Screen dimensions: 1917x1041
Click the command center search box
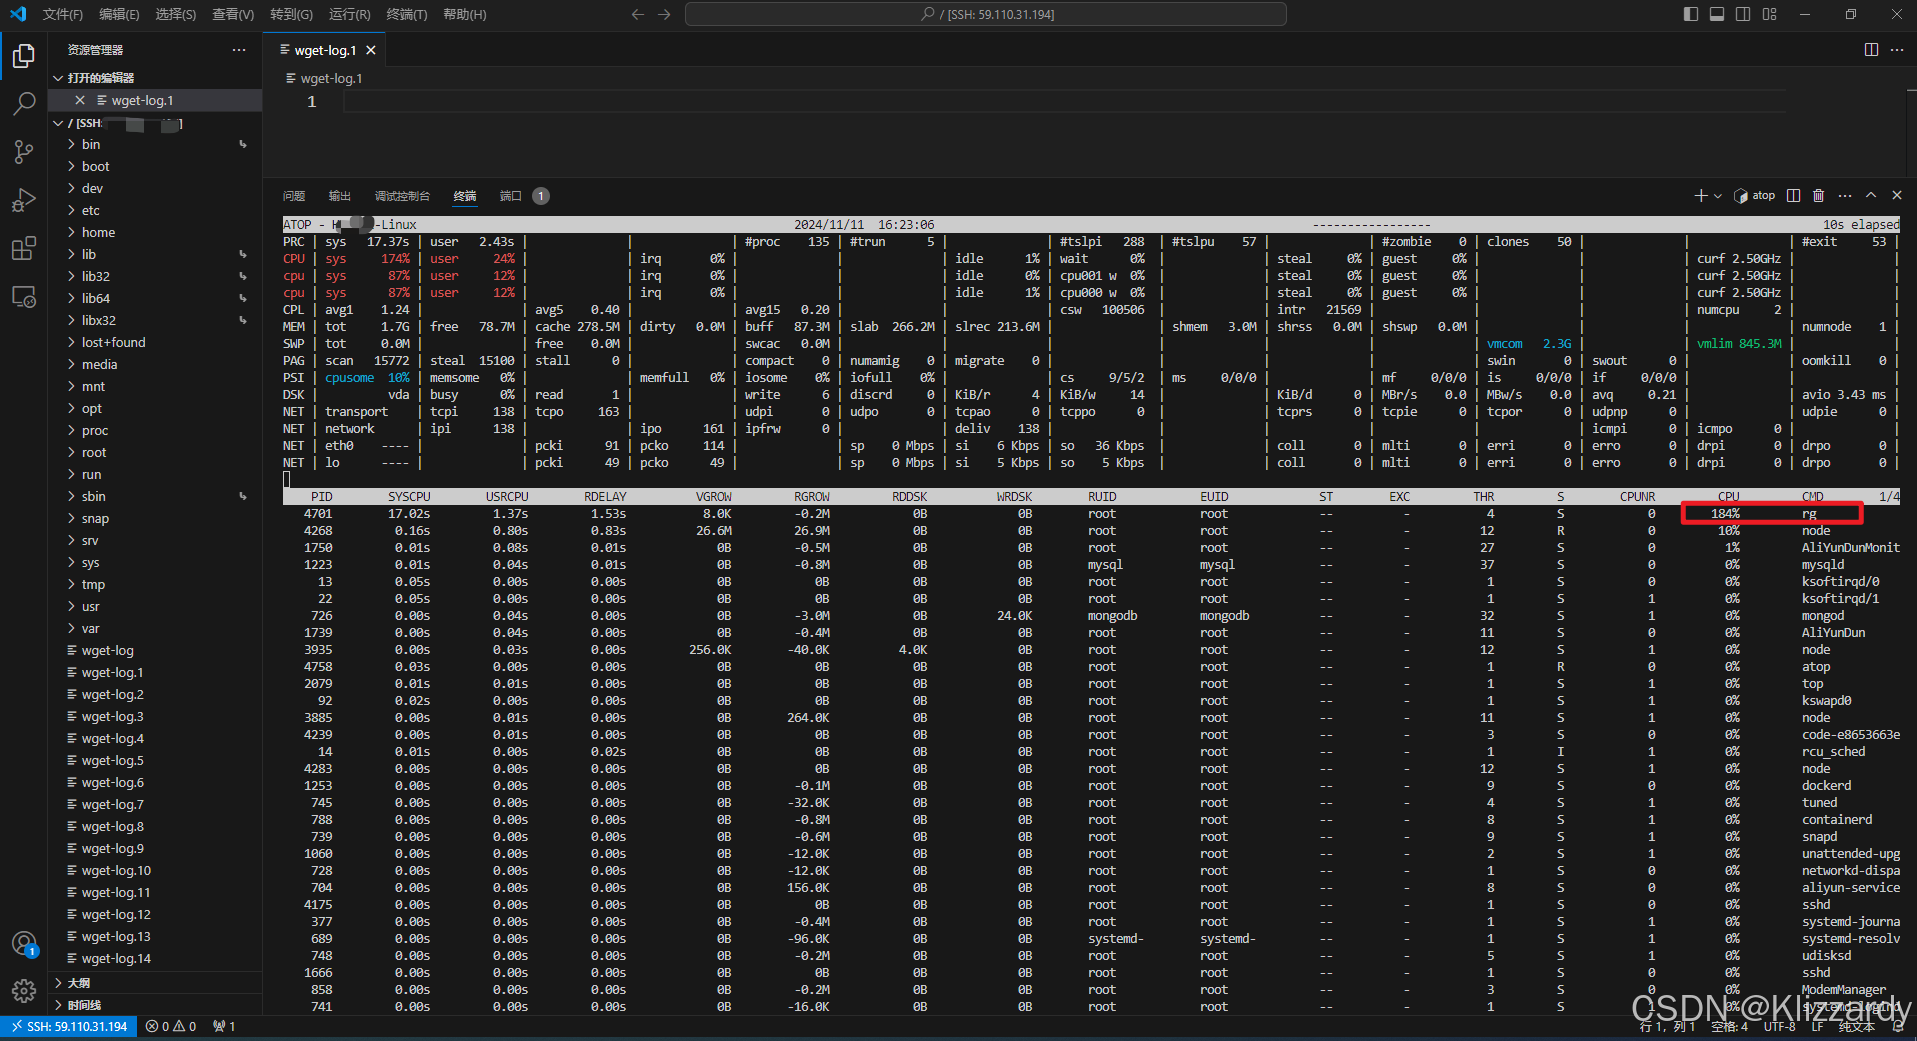986,14
